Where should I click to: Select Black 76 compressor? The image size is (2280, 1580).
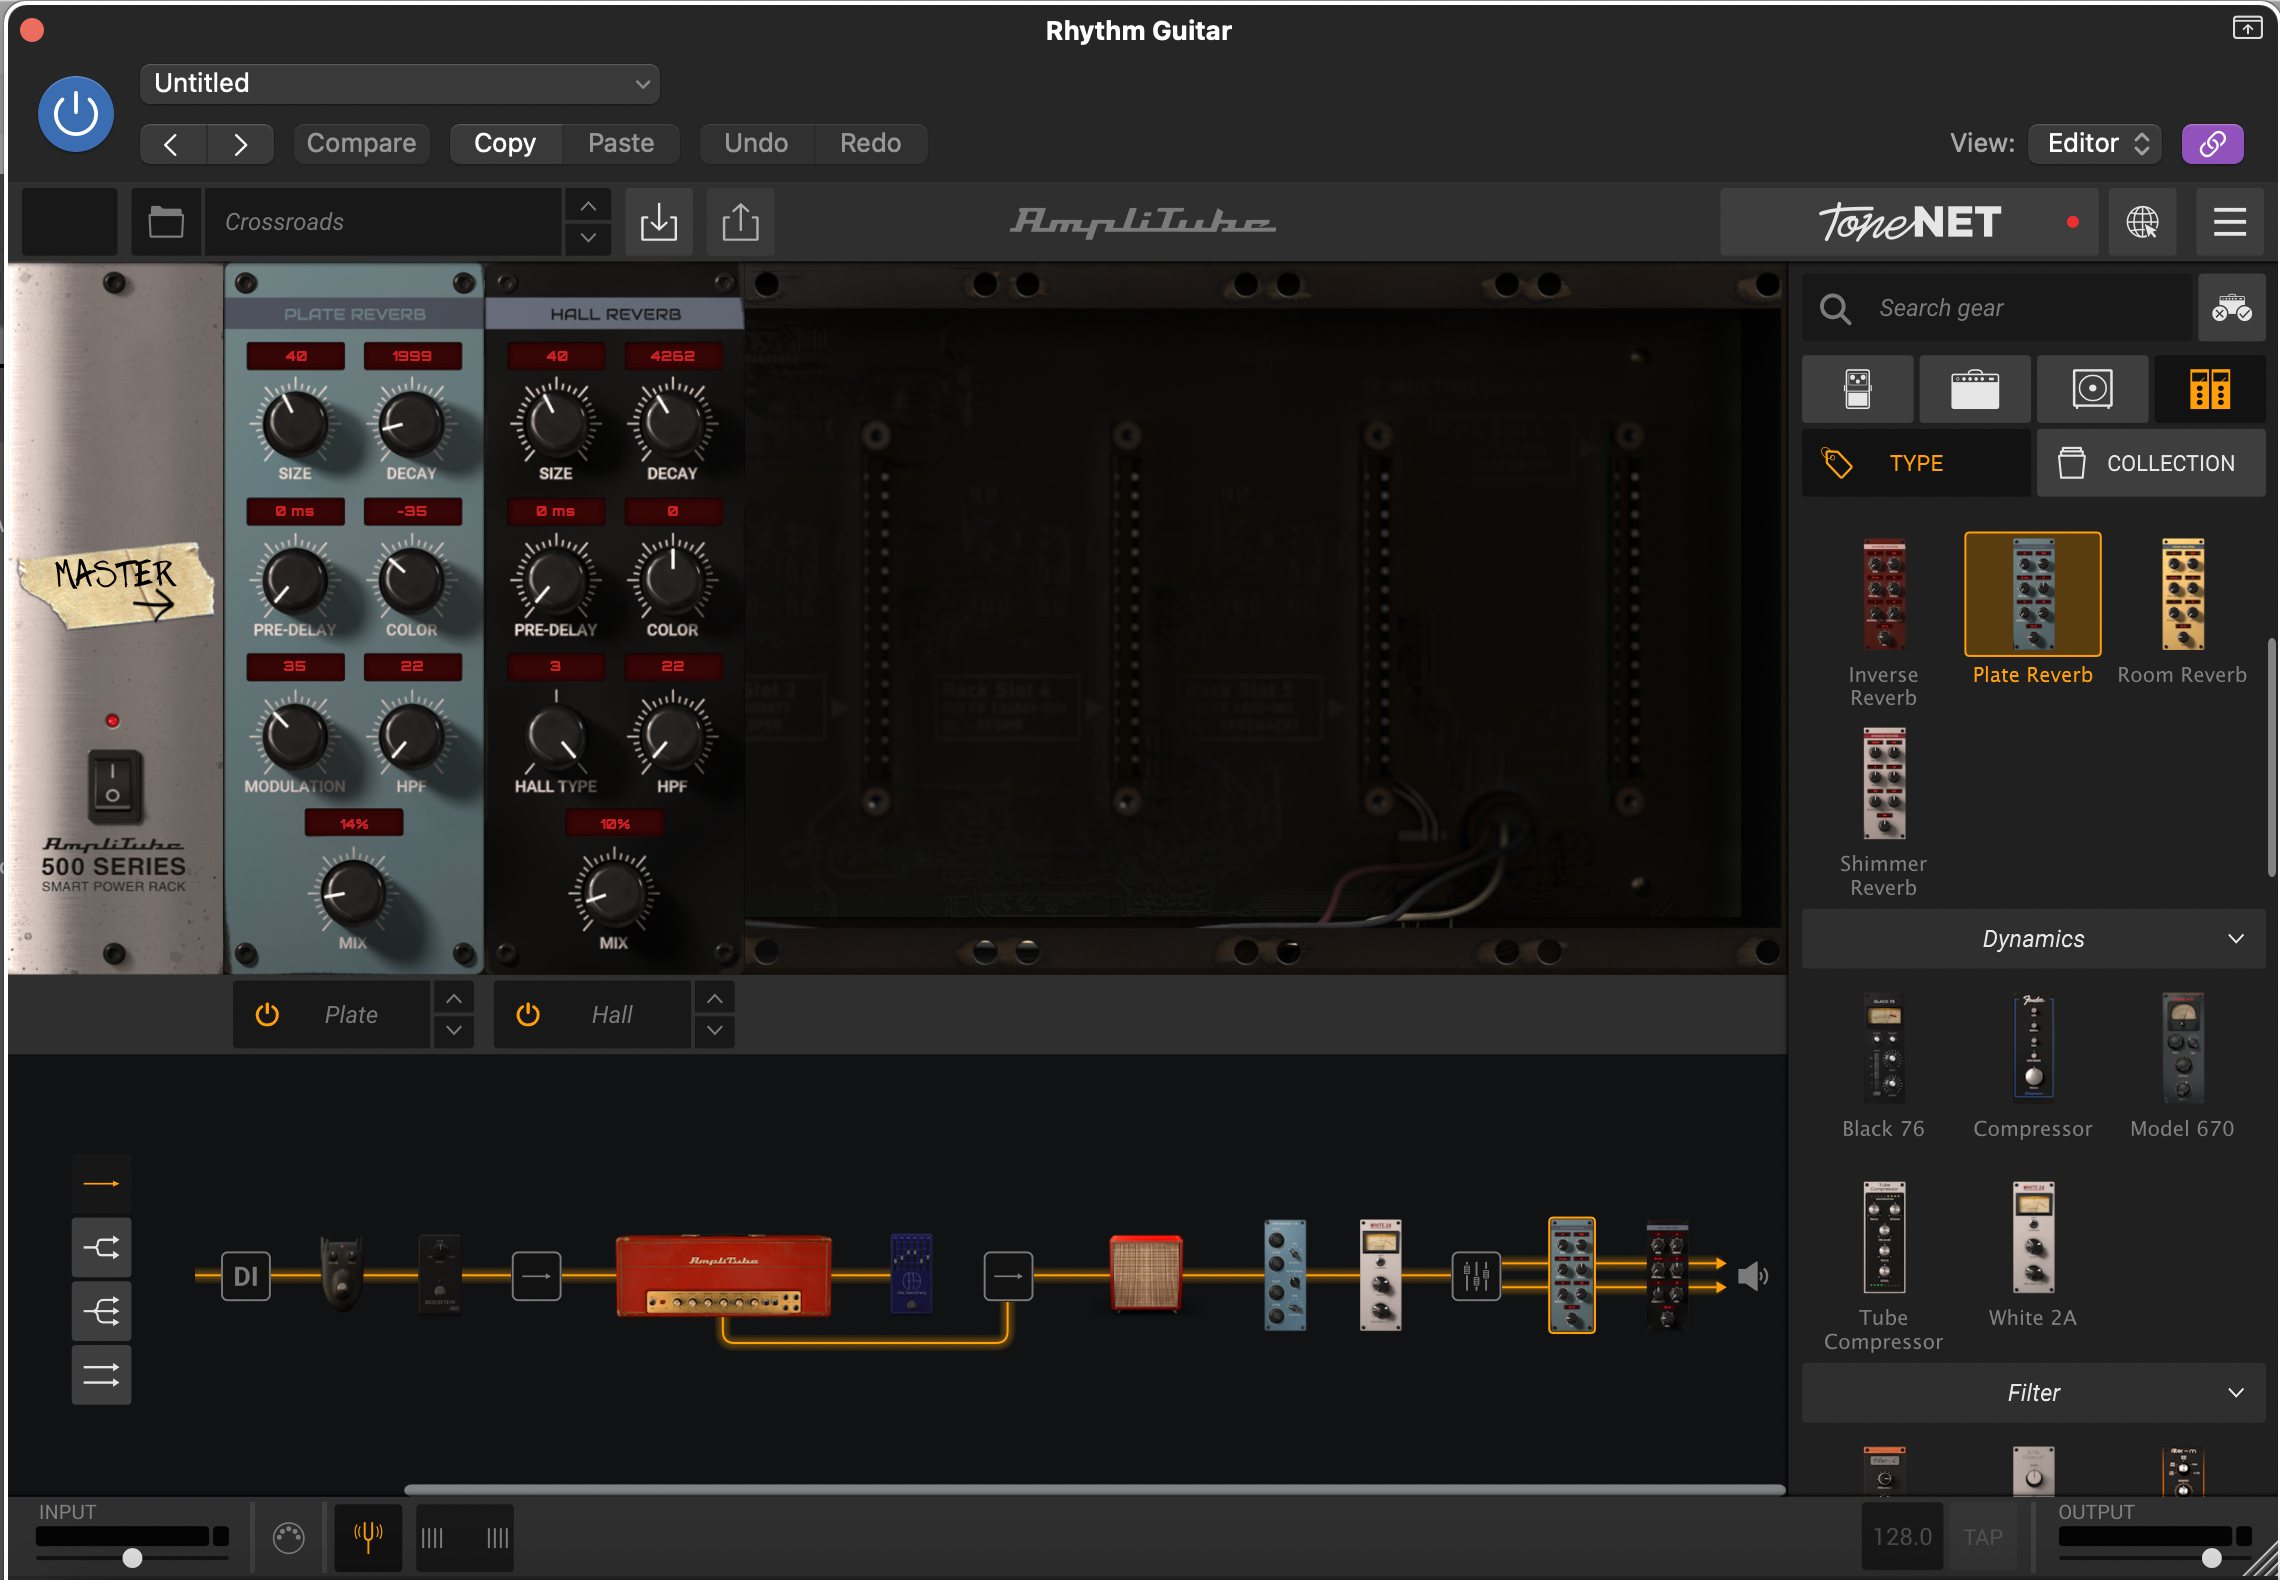(x=1883, y=1048)
